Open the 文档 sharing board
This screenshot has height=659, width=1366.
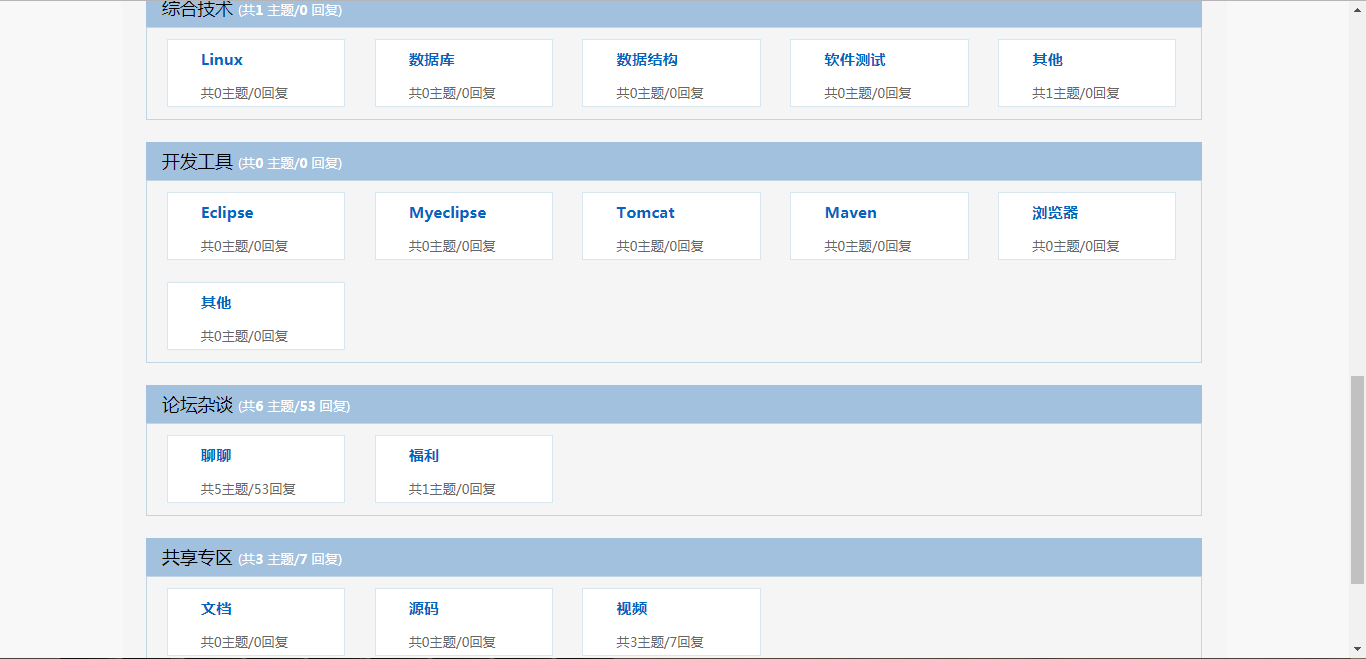[216, 609]
